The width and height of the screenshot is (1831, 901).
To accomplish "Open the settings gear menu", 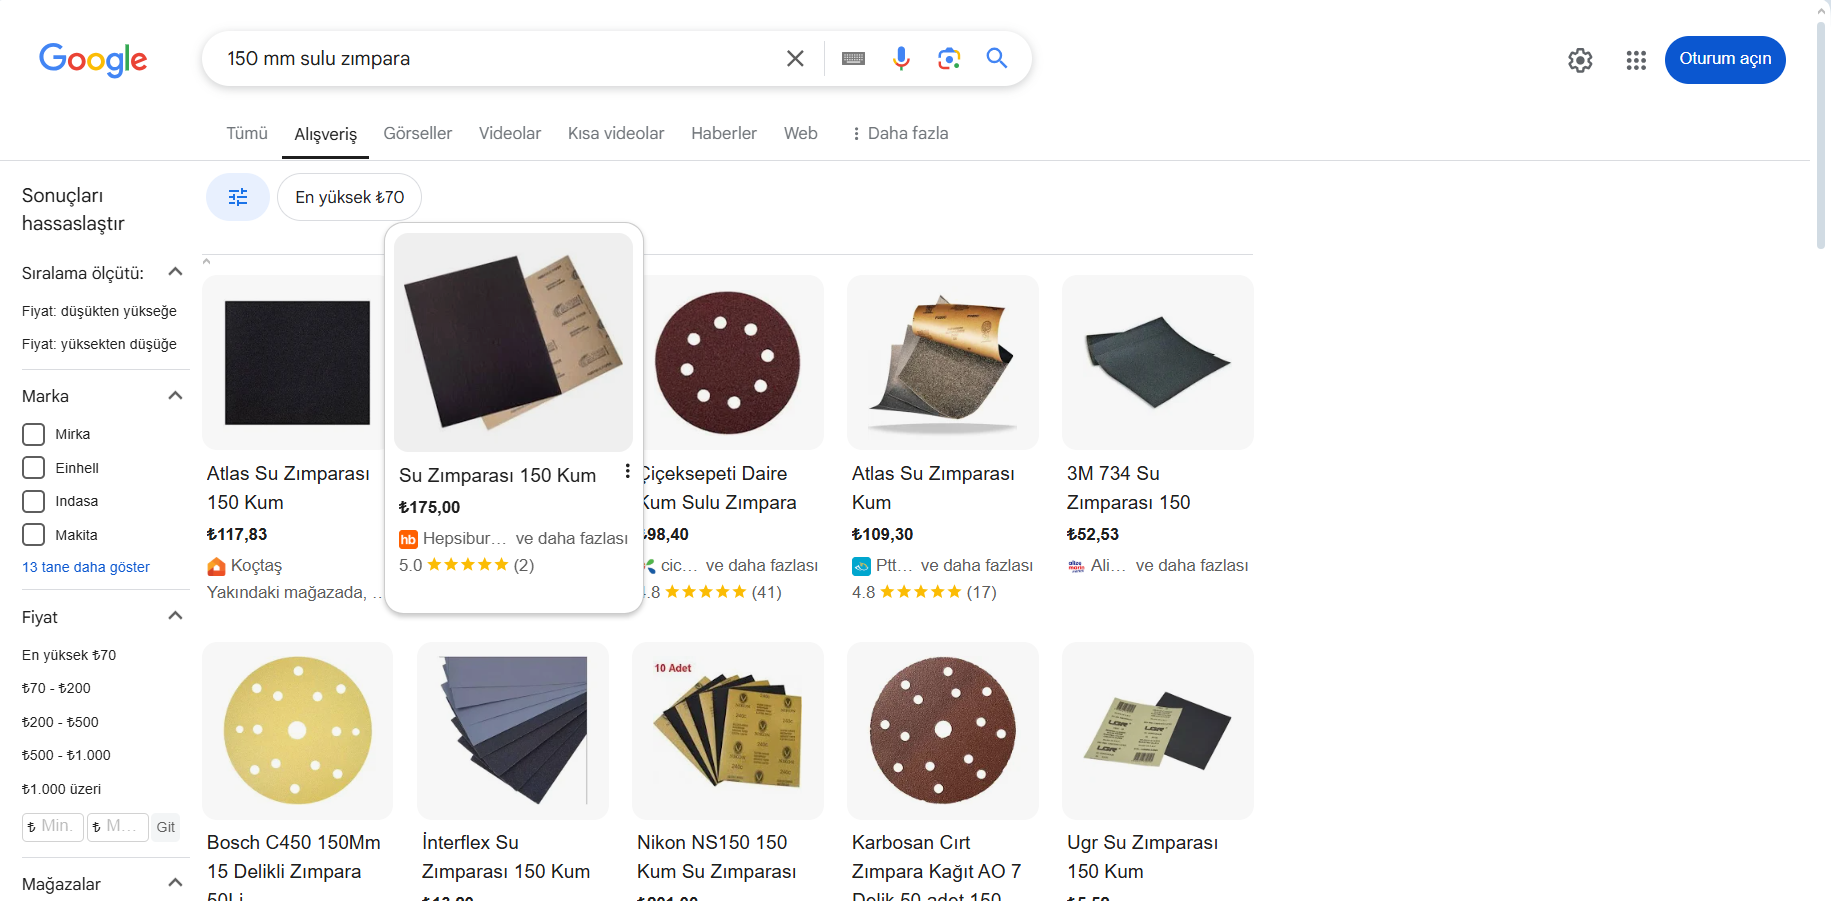I will point(1580,60).
